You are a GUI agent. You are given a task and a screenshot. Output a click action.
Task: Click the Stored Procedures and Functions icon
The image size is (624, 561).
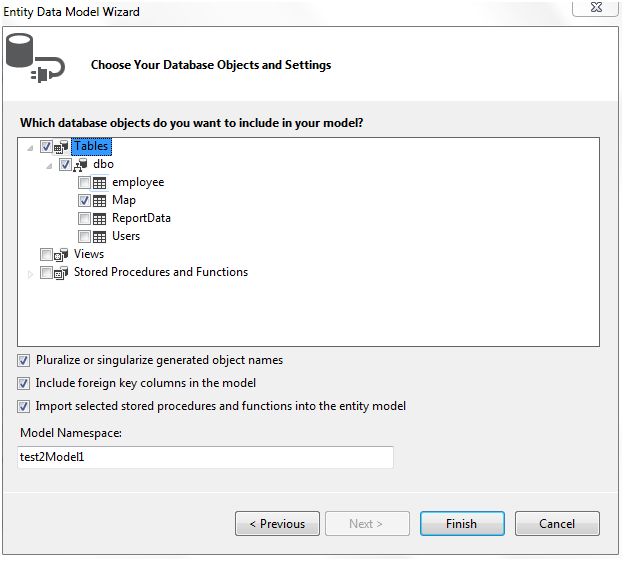(x=61, y=273)
